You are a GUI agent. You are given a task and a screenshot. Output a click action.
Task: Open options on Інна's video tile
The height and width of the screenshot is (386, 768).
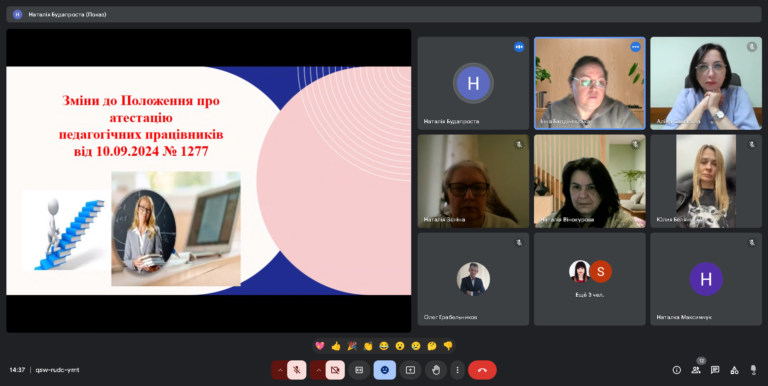(635, 47)
